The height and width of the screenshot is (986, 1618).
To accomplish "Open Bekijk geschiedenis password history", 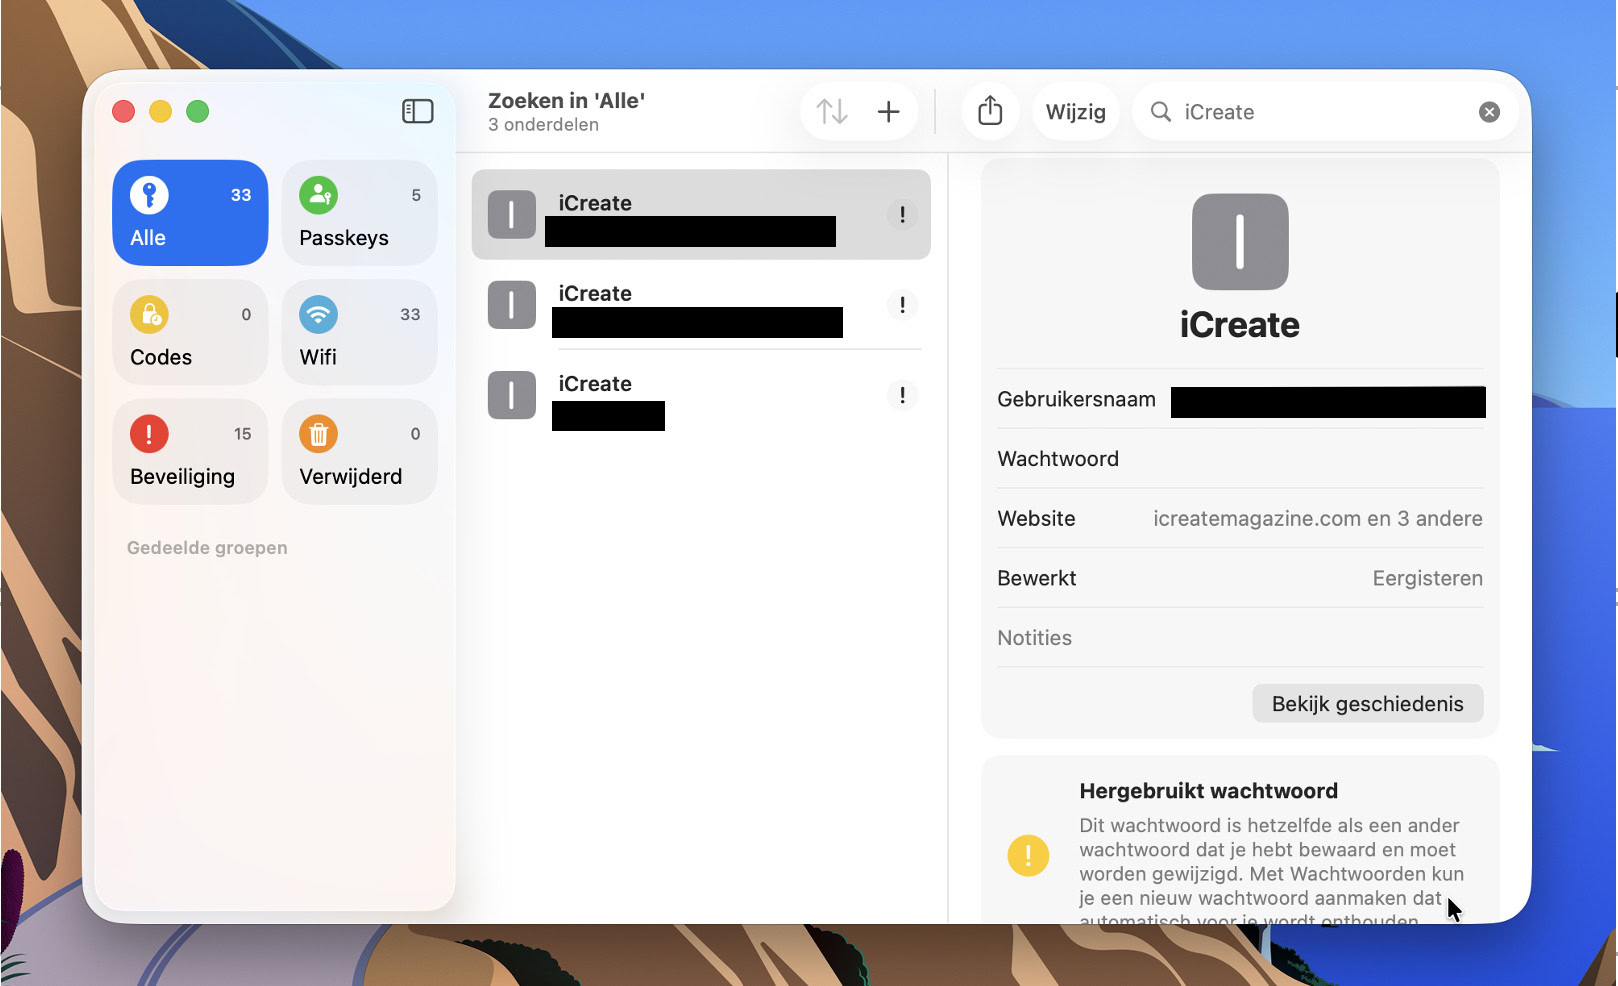I will 1367,704.
